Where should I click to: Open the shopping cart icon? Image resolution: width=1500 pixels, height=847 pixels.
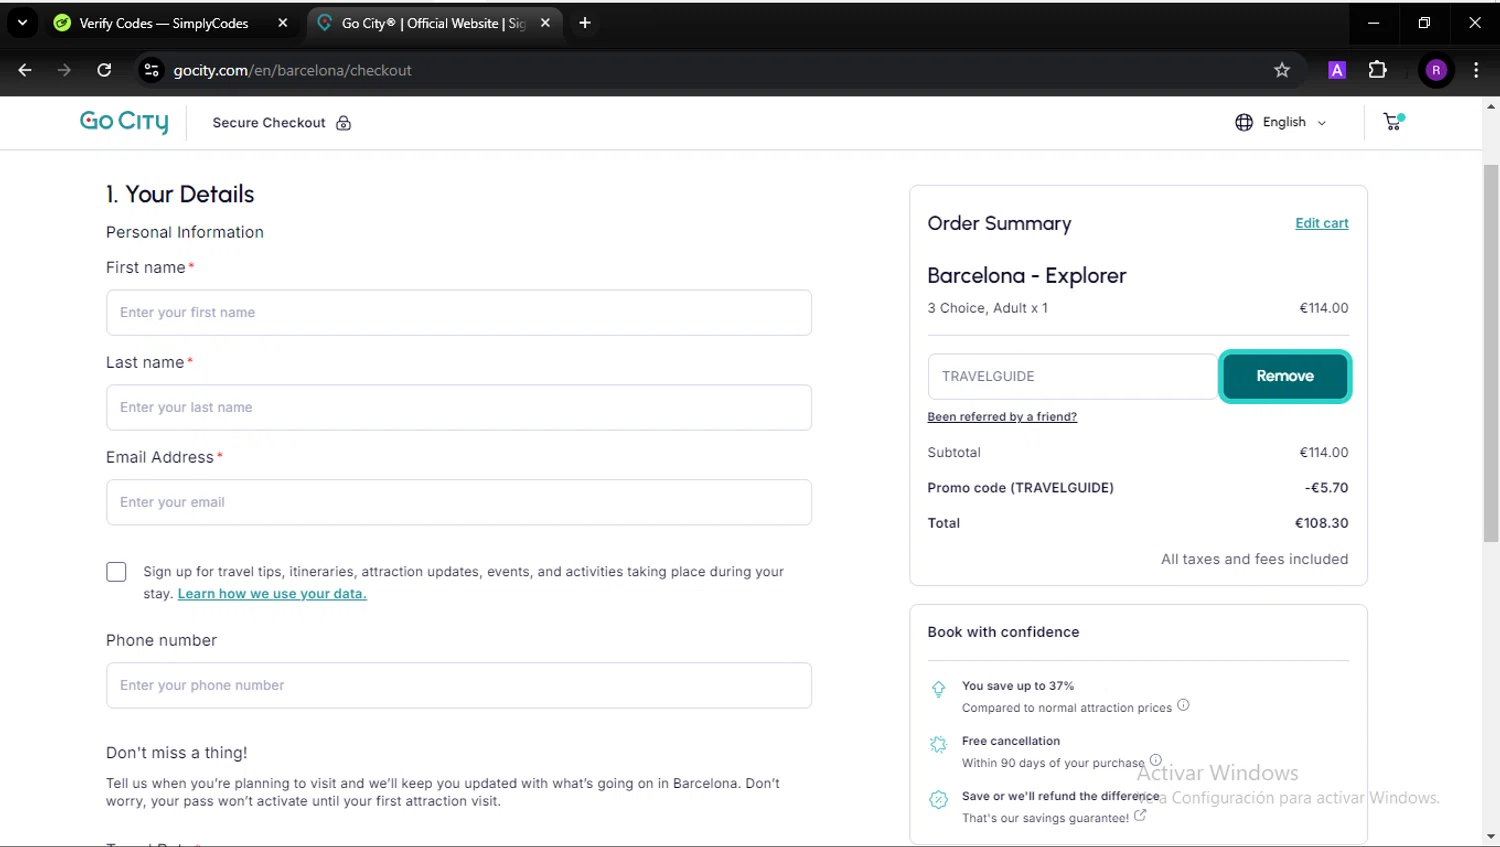(x=1392, y=122)
